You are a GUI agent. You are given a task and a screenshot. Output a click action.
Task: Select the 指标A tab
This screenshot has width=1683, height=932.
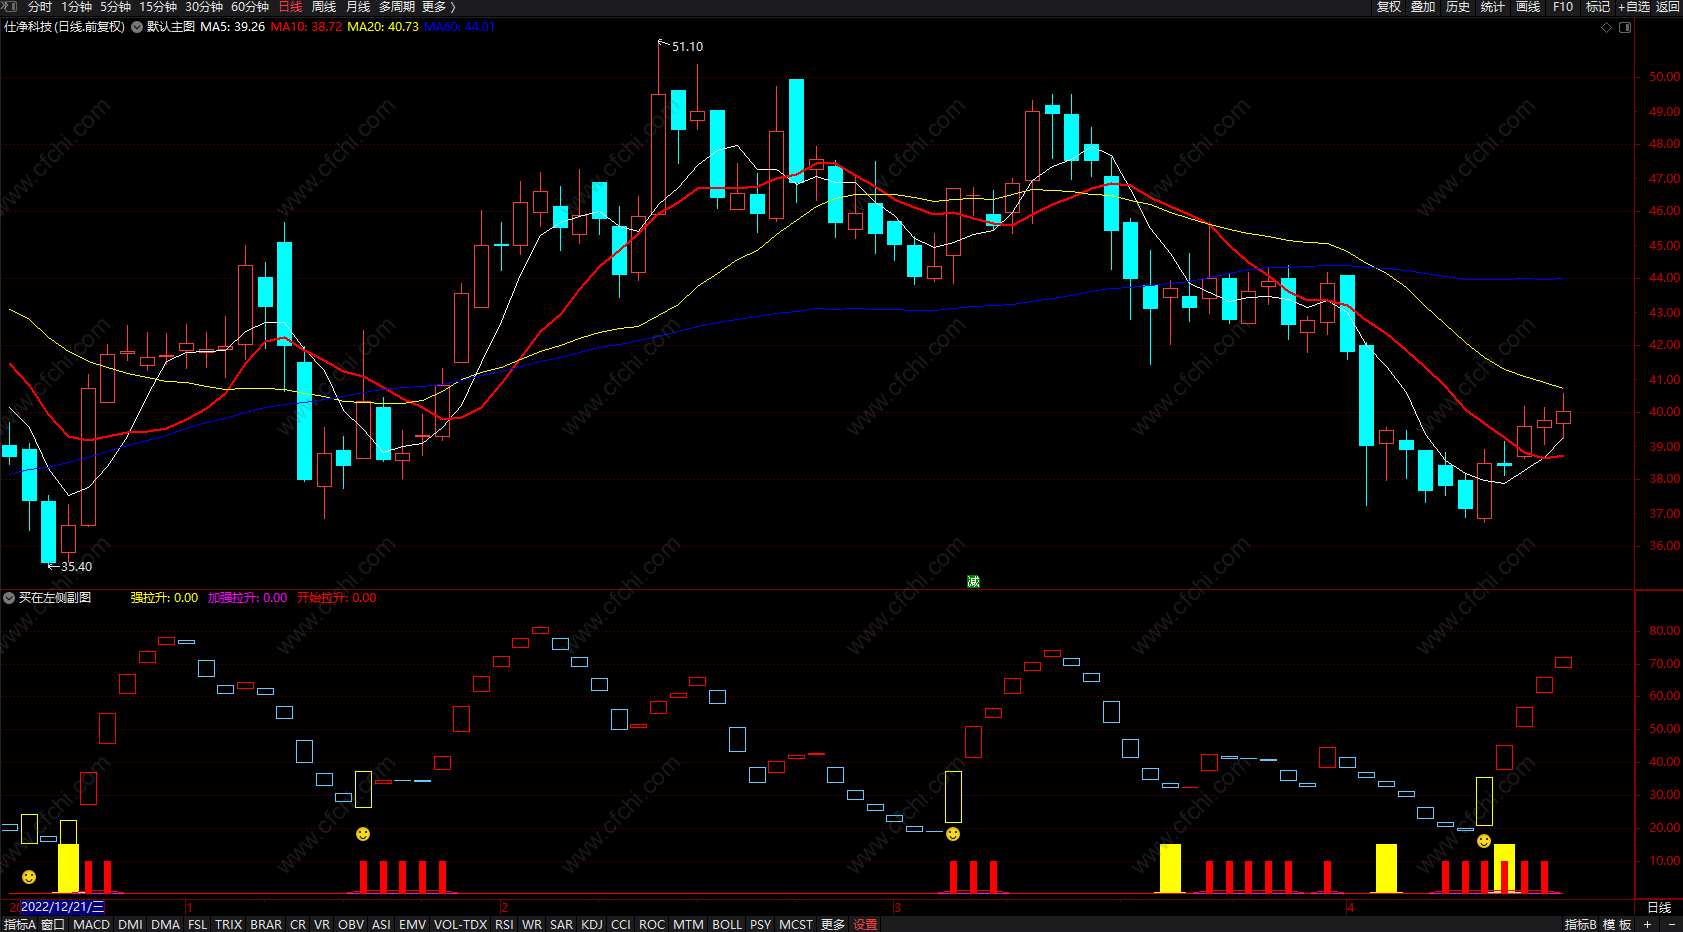pyautogui.click(x=20, y=925)
